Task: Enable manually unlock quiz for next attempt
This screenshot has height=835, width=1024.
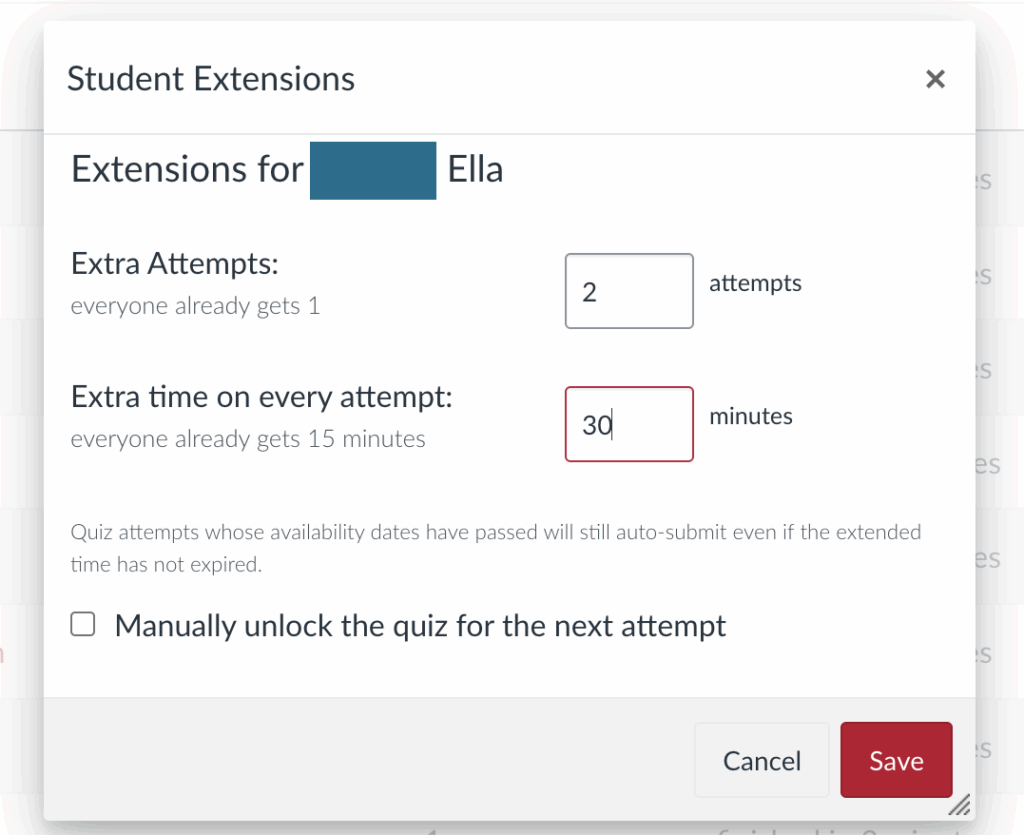Action: pos(82,624)
